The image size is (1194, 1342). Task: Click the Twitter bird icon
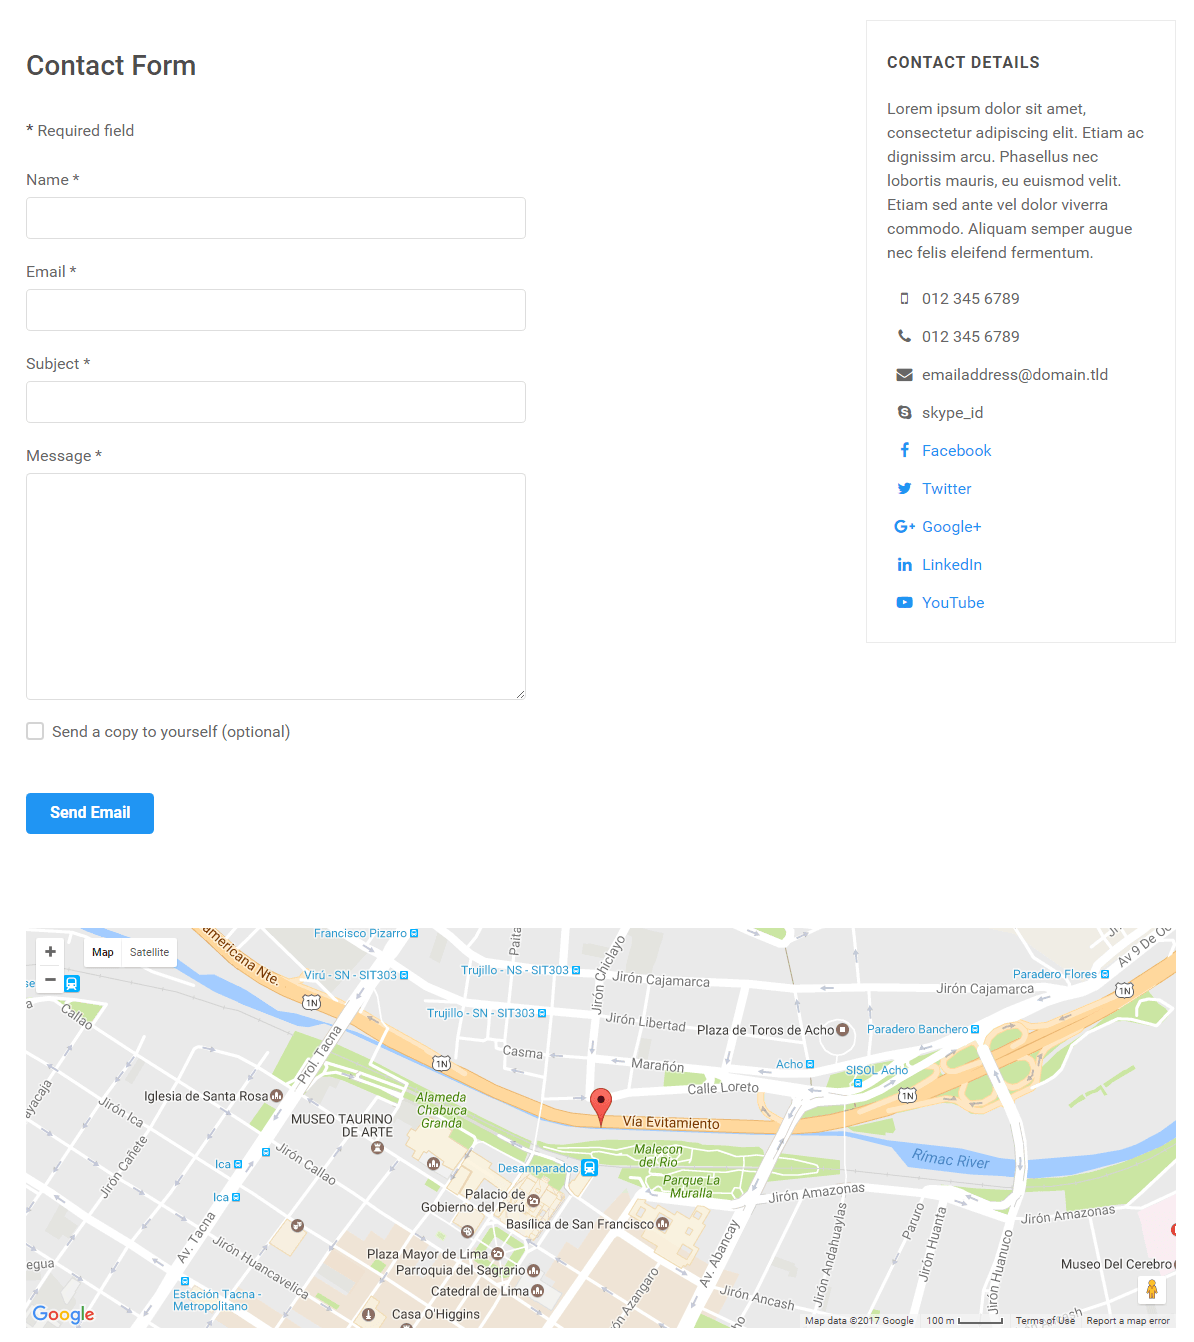tap(904, 489)
